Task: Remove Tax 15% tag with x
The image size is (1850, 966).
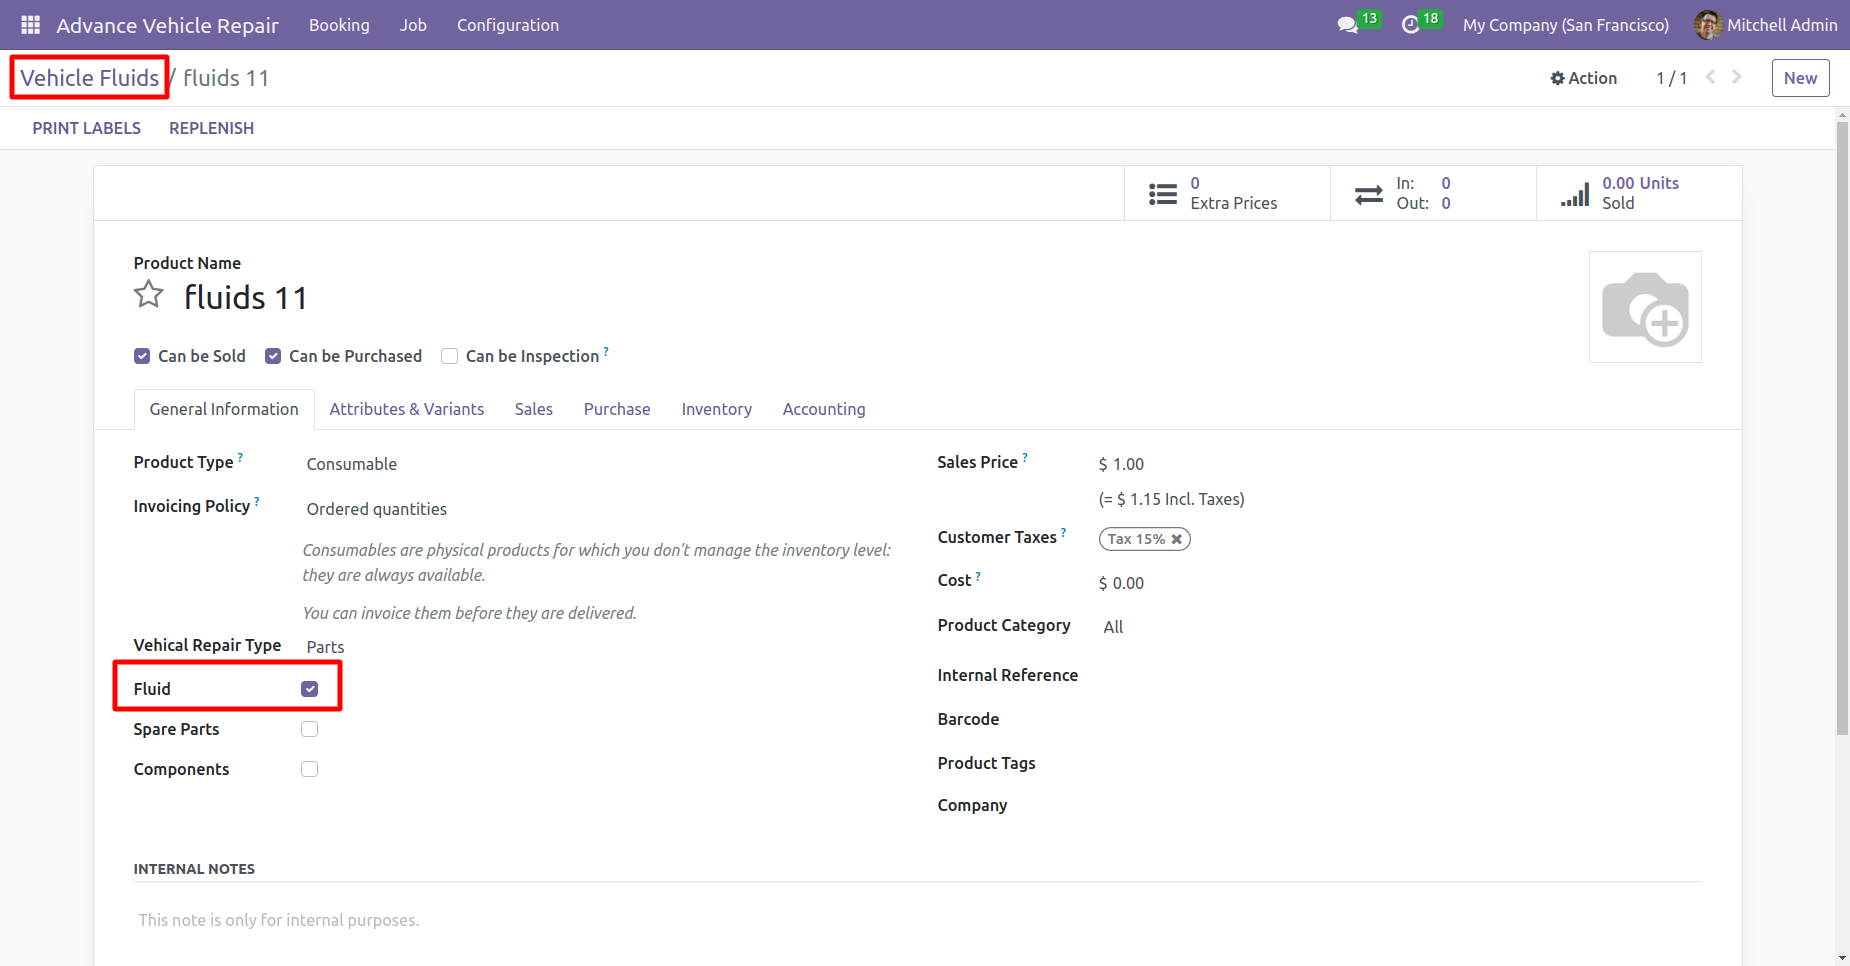Action: [x=1177, y=539]
